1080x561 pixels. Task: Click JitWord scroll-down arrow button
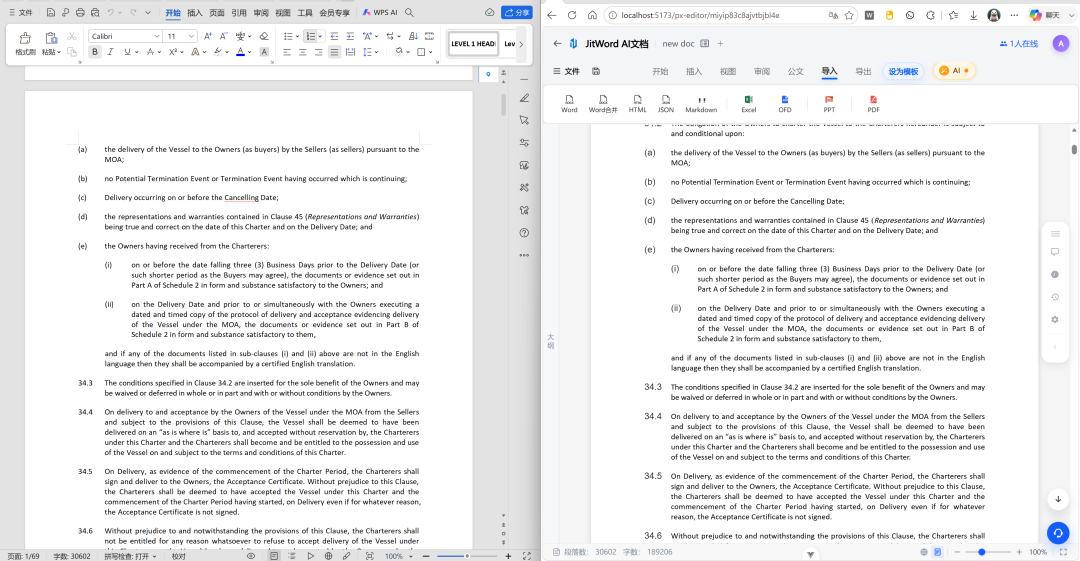[x=1058, y=498]
